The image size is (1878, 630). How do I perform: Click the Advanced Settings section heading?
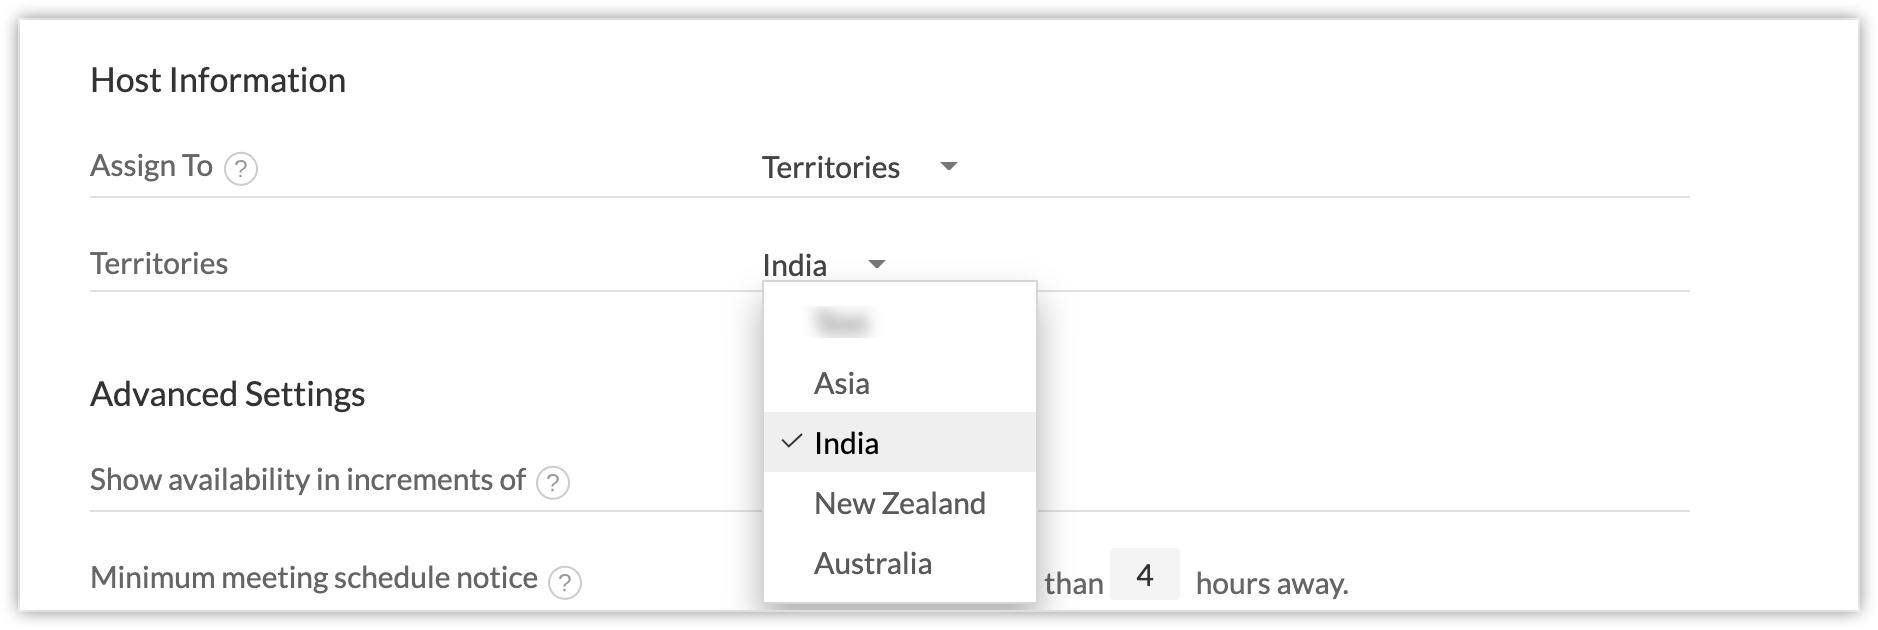pyautogui.click(x=227, y=394)
